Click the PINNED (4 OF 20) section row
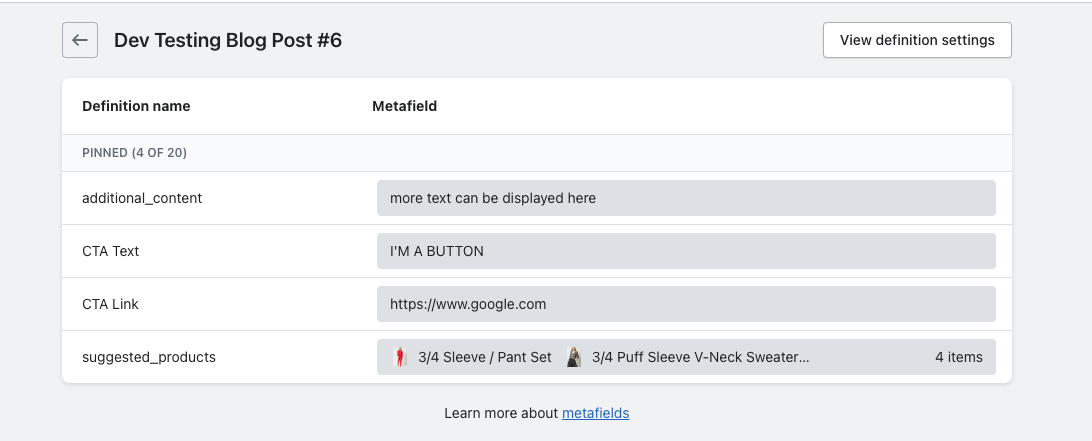 [x=135, y=153]
